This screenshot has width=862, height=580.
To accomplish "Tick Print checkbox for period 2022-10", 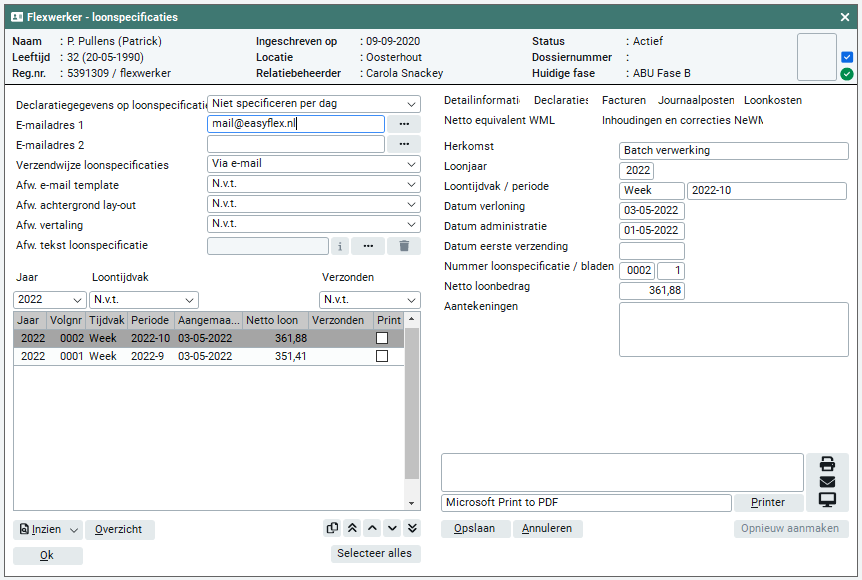I will tap(382, 338).
